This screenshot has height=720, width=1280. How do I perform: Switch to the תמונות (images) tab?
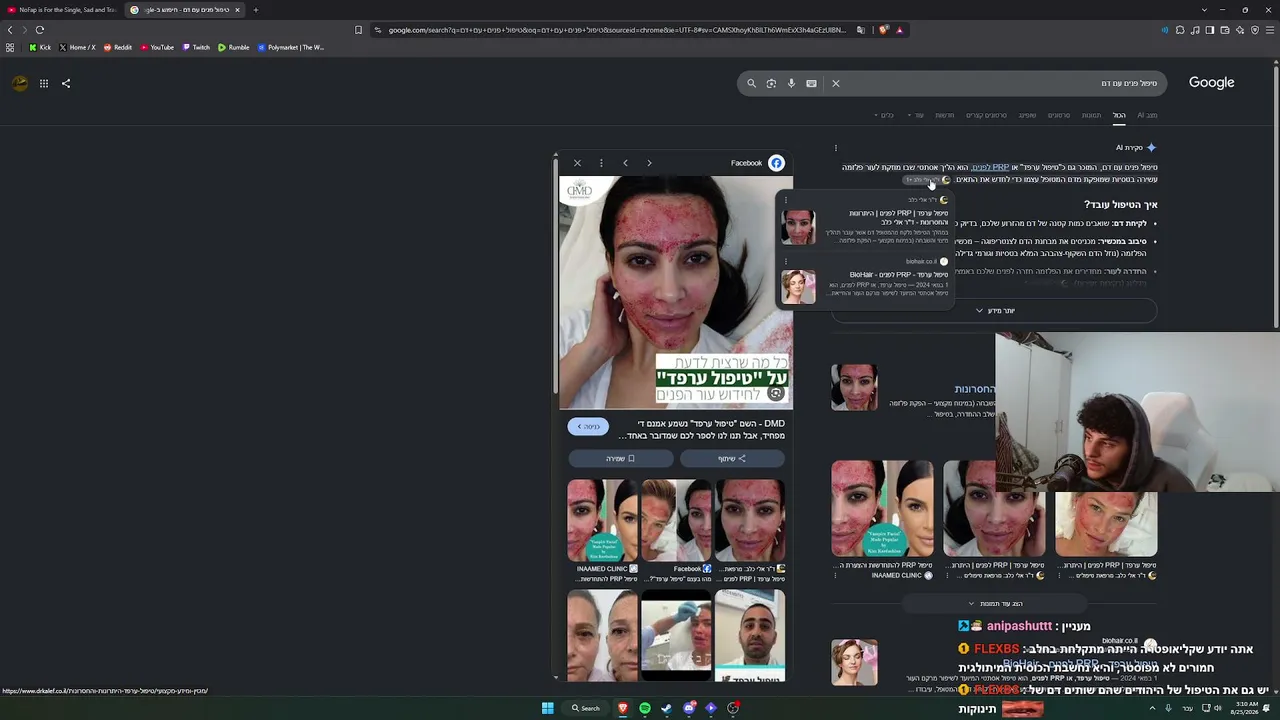pyautogui.click(x=1091, y=115)
